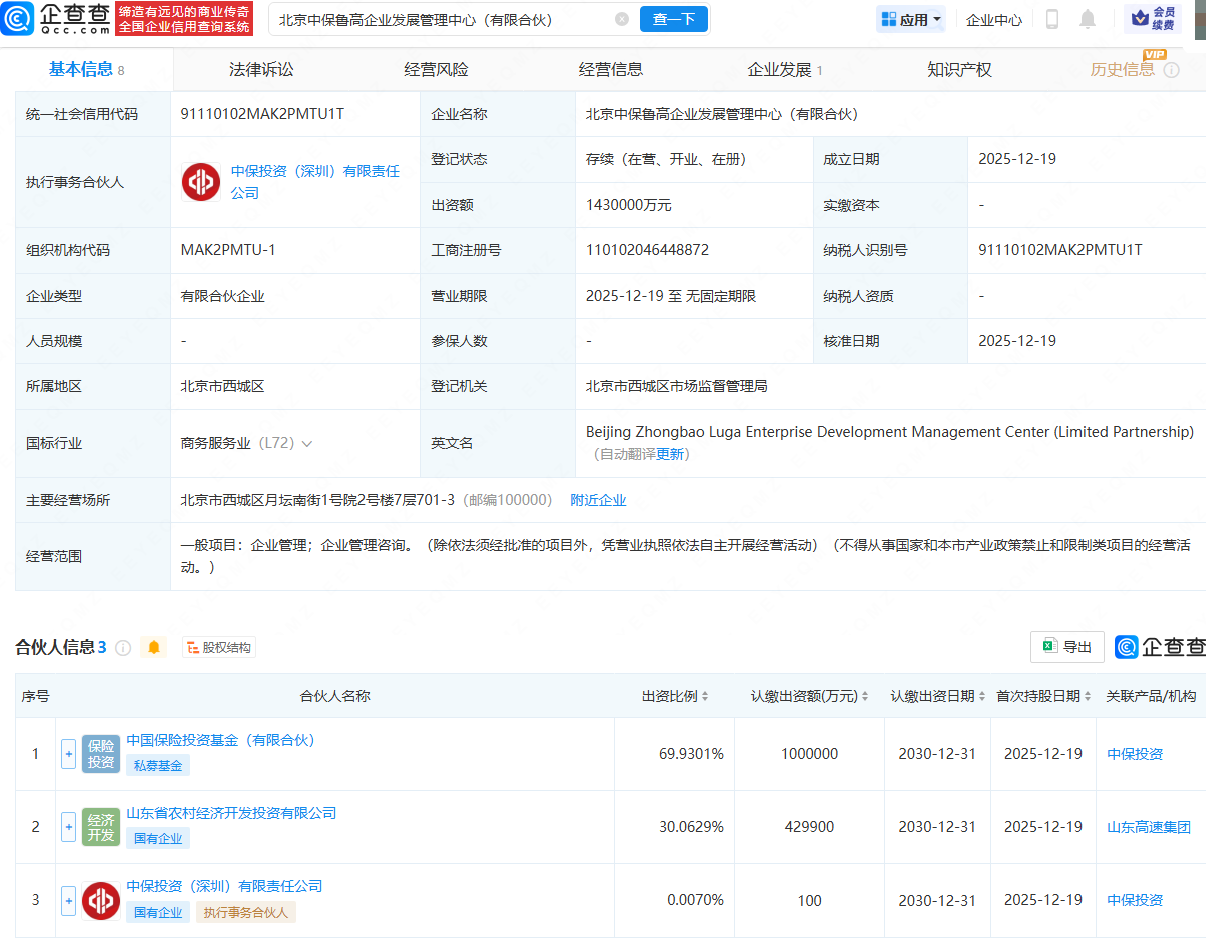Screen dimensions: 1206x938
Task: Click the Excel 导出 export icon
Action: click(x=1066, y=647)
